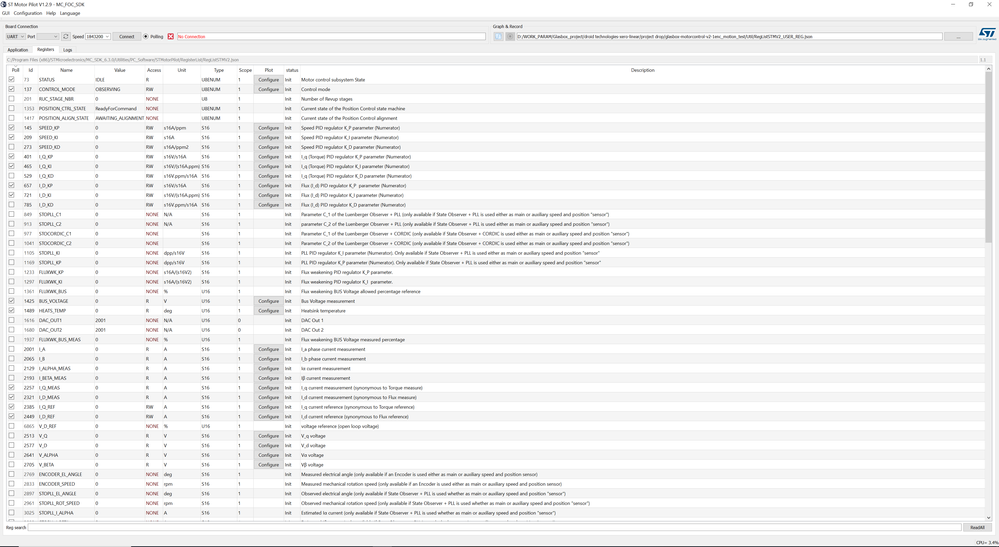The height and width of the screenshot is (547, 999).
Task: Click the No Connection status field
Action: pyautogui.click(x=331, y=37)
